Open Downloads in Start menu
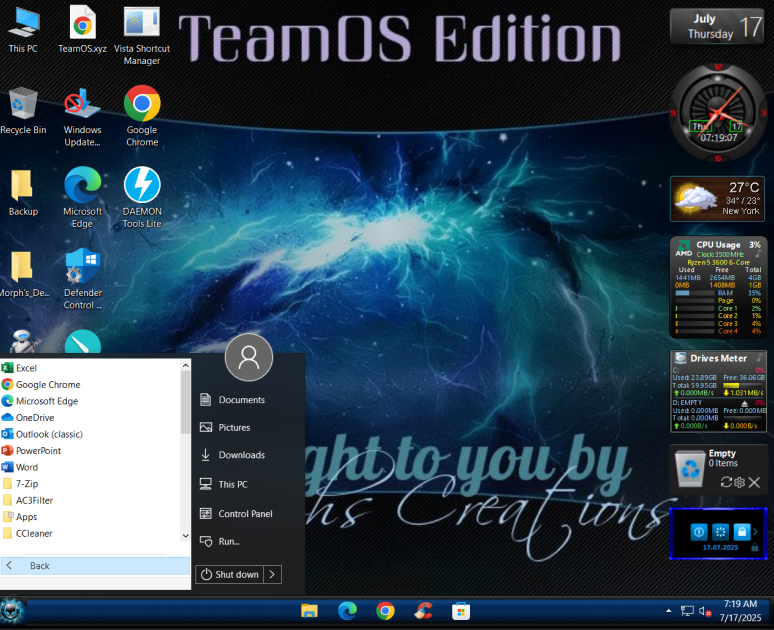The width and height of the screenshot is (774, 630). coord(242,455)
